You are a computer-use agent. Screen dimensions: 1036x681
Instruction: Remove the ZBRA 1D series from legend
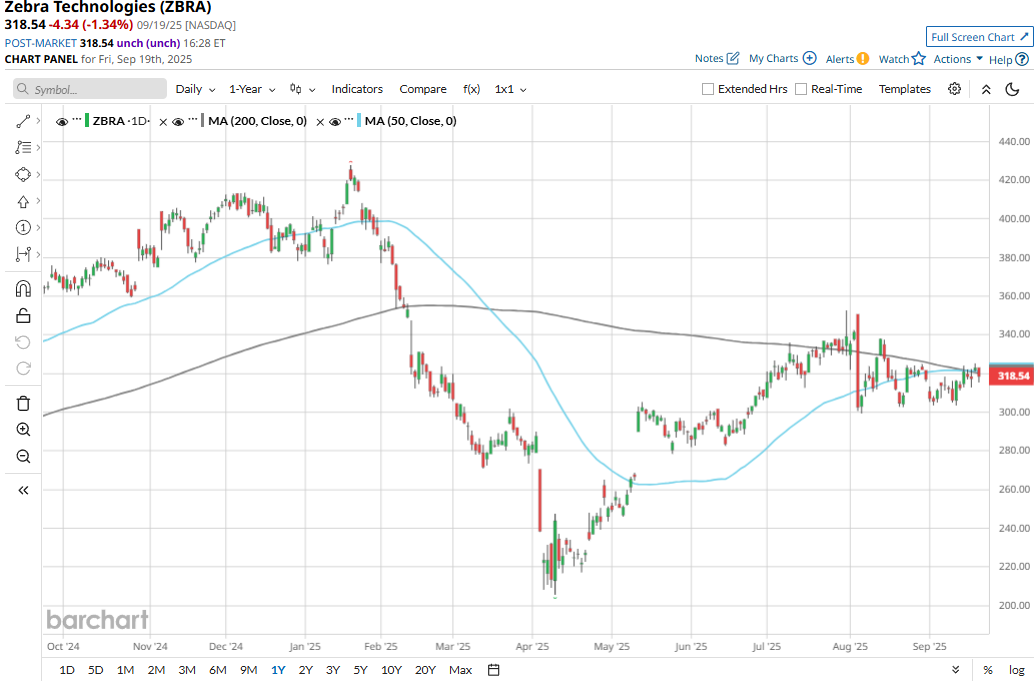coord(163,122)
